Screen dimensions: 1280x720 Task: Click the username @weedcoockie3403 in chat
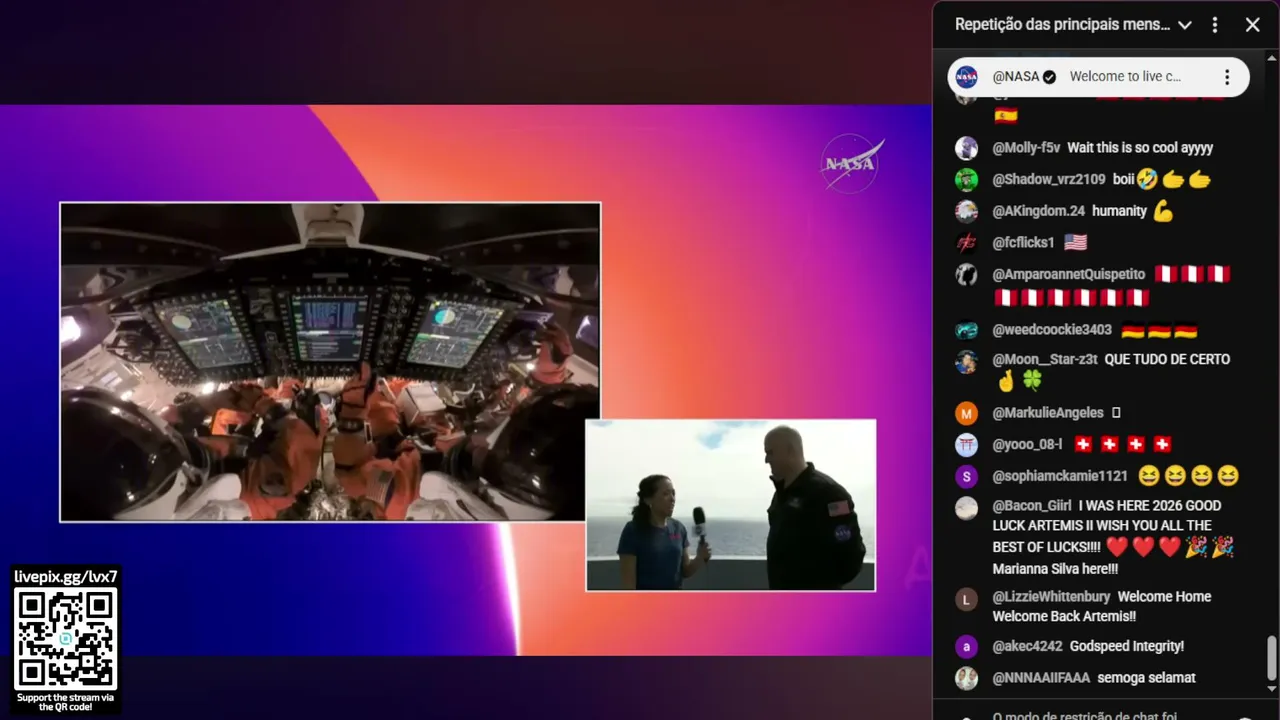[1052, 330]
